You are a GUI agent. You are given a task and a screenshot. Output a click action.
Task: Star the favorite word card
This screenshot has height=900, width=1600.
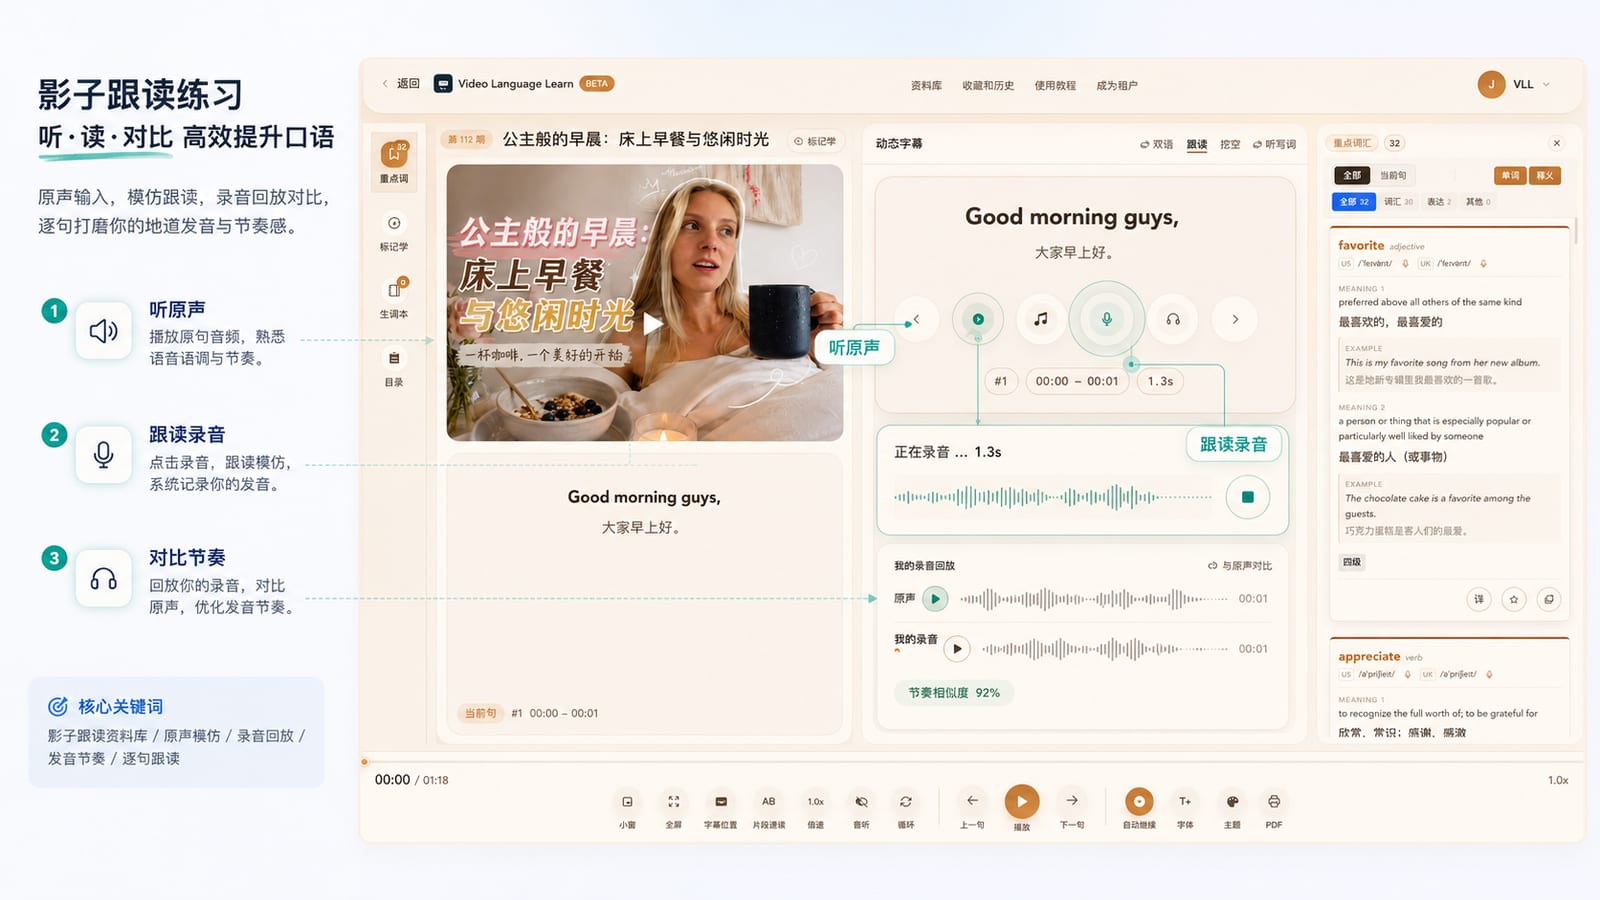(x=1514, y=599)
